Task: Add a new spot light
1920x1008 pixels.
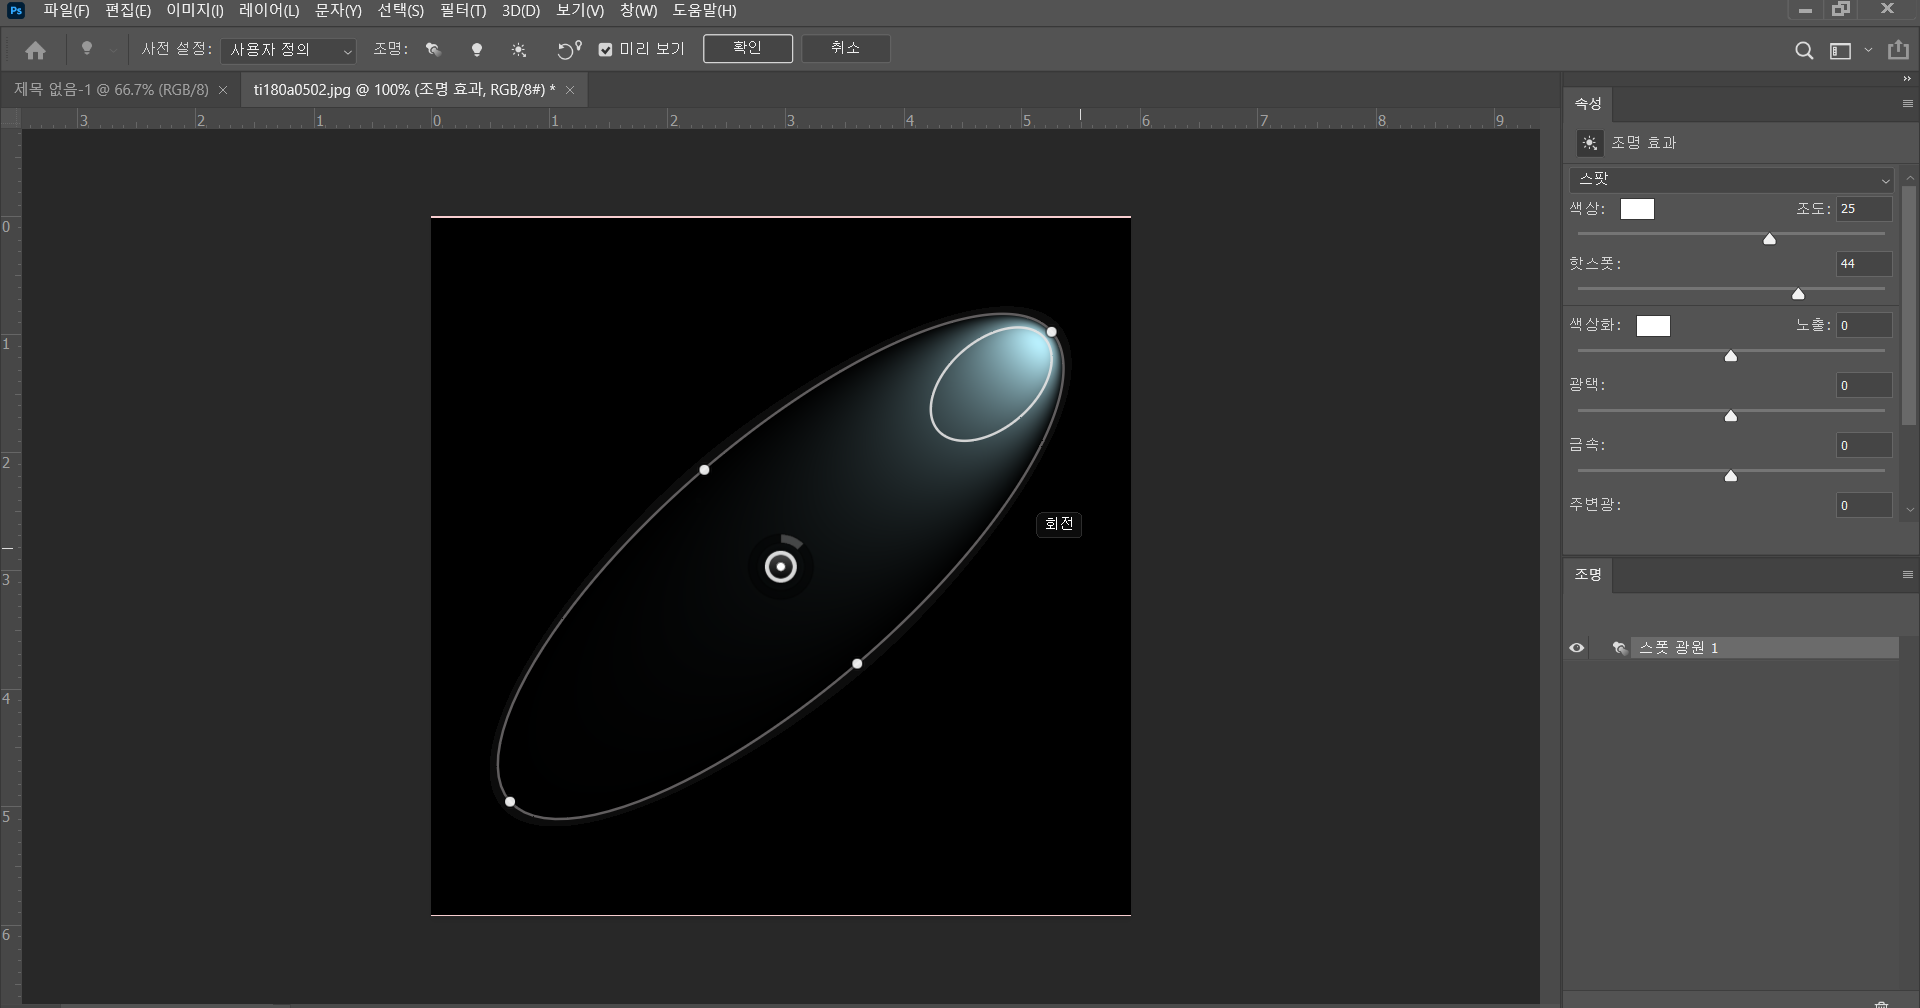Action: click(433, 50)
